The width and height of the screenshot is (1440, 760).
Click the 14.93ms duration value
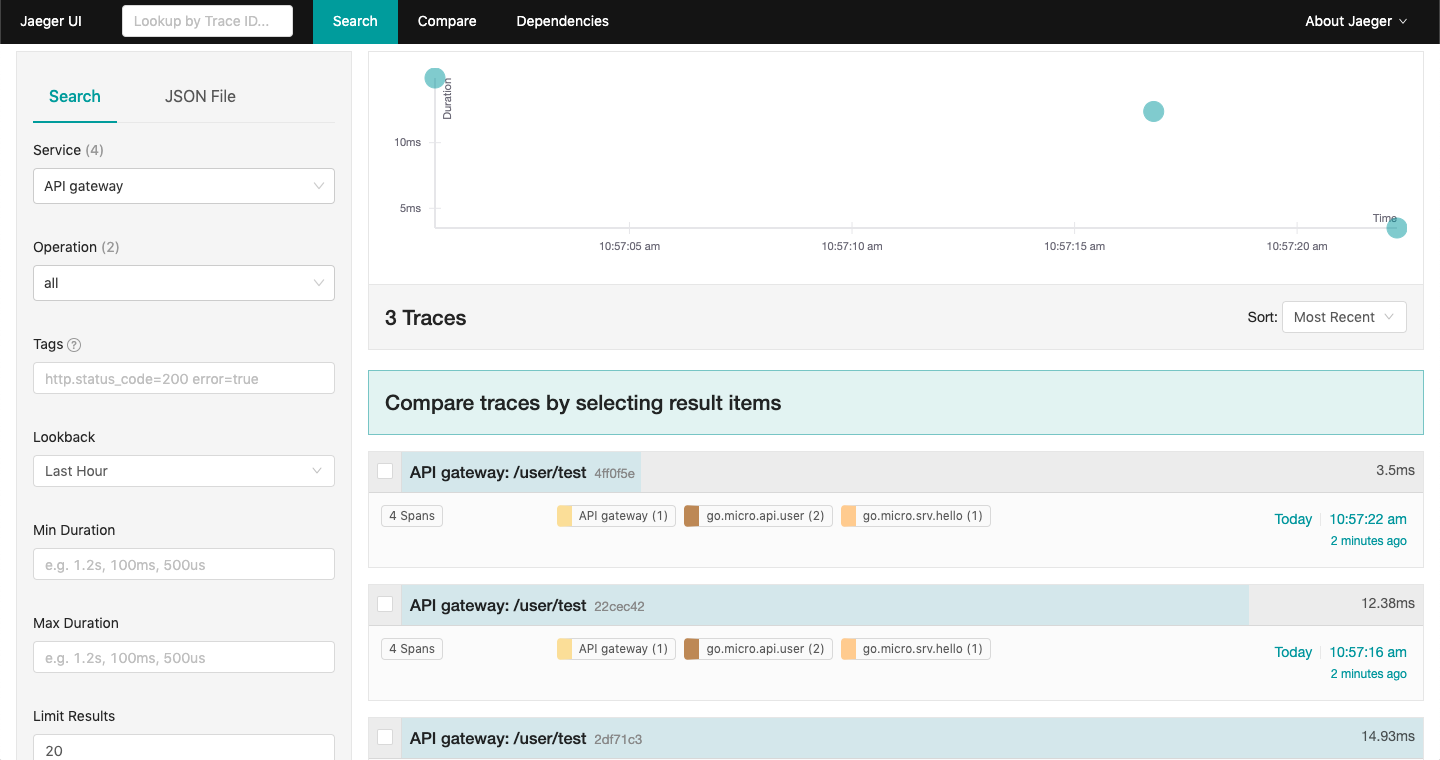click(x=1388, y=736)
